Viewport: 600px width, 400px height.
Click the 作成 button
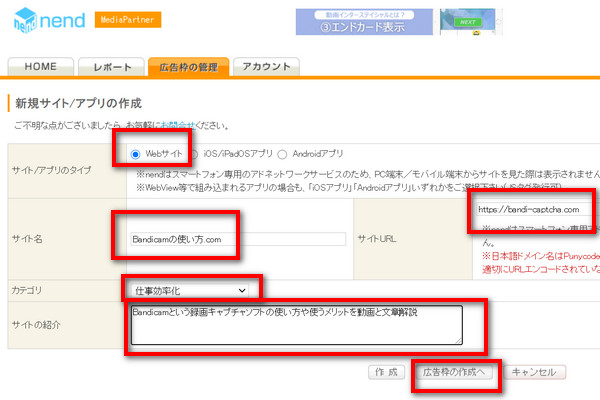coord(386,372)
